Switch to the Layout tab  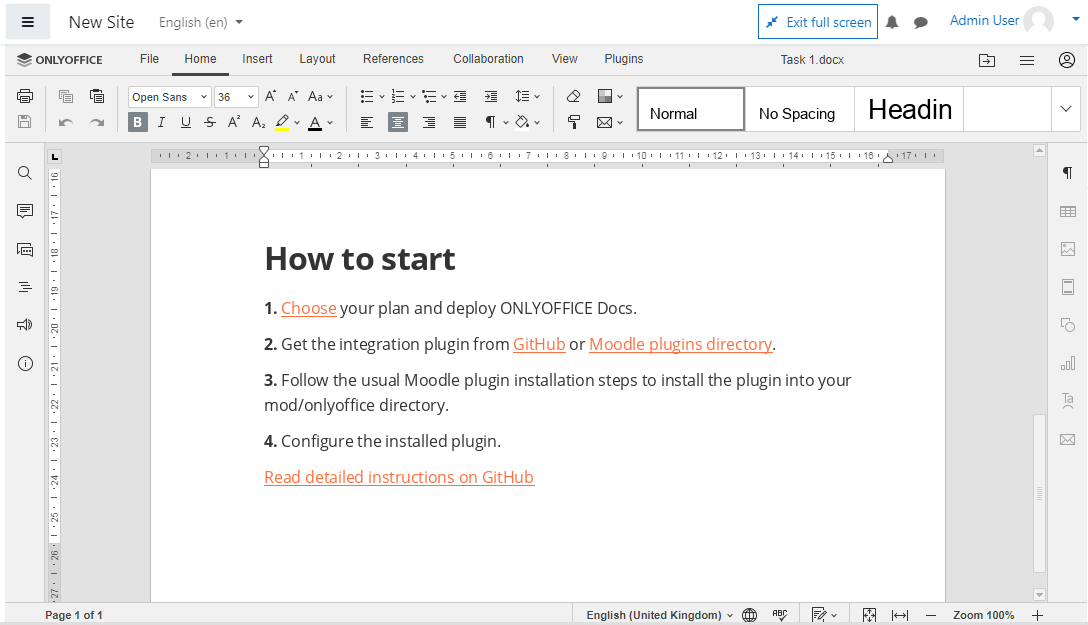(x=317, y=59)
